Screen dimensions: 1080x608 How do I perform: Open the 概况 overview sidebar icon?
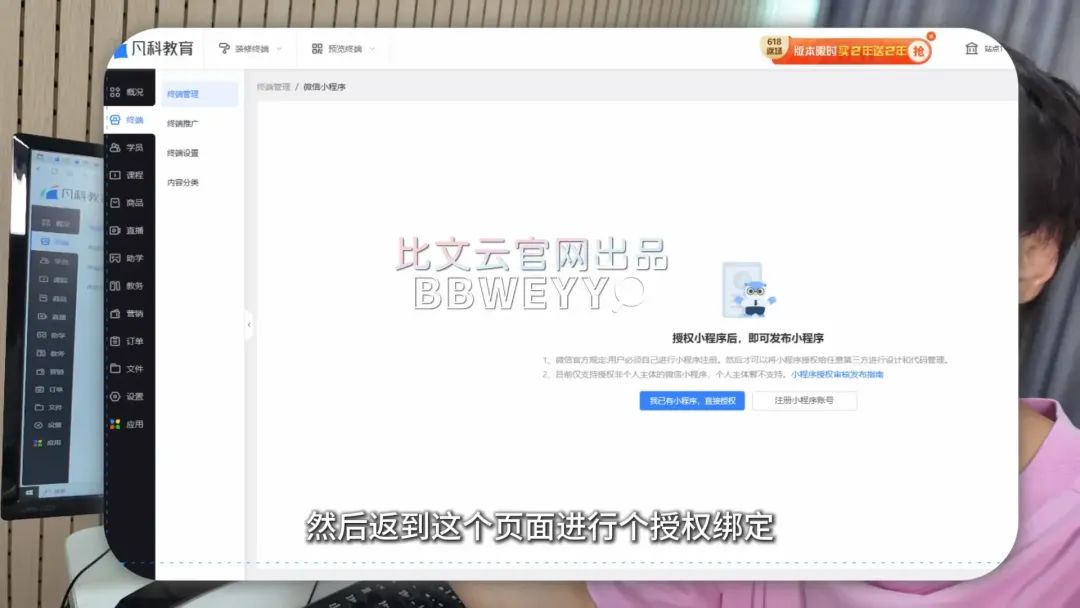[x=127, y=92]
